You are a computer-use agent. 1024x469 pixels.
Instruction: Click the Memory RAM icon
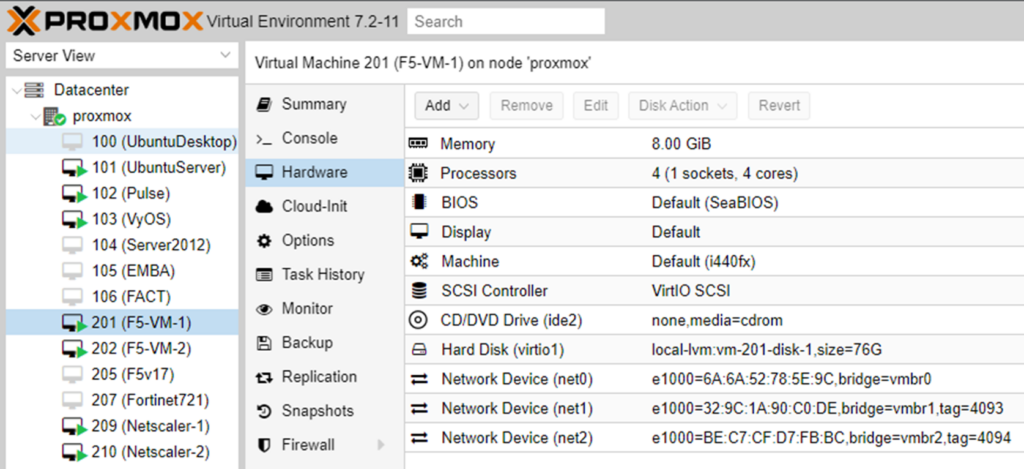pyautogui.click(x=418, y=144)
